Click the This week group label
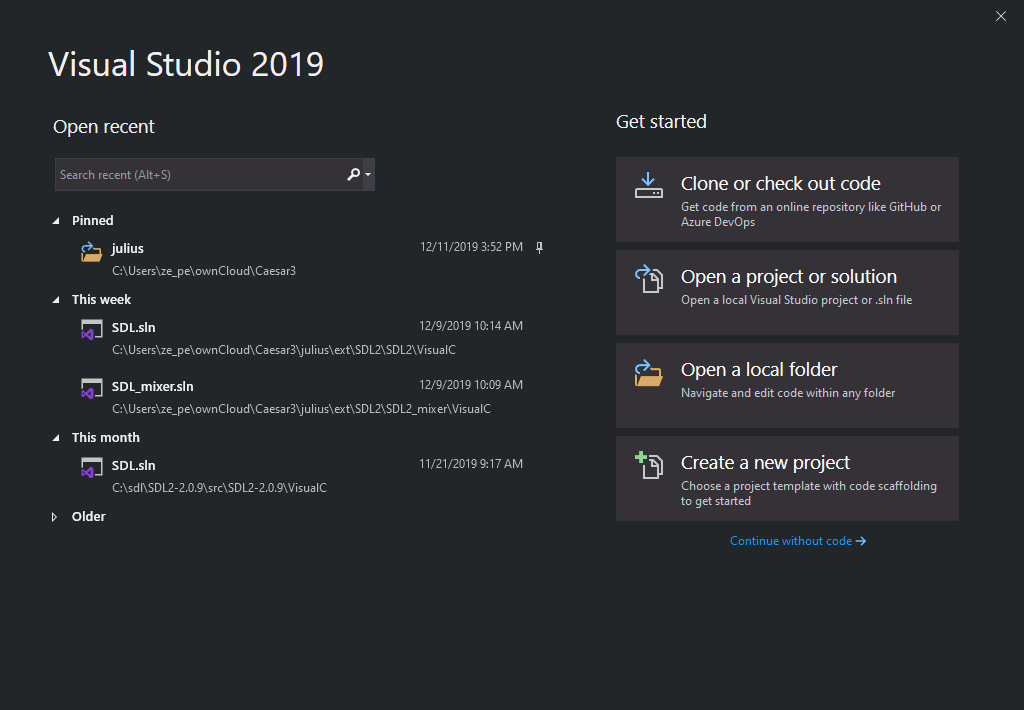The image size is (1024, 710). point(101,300)
